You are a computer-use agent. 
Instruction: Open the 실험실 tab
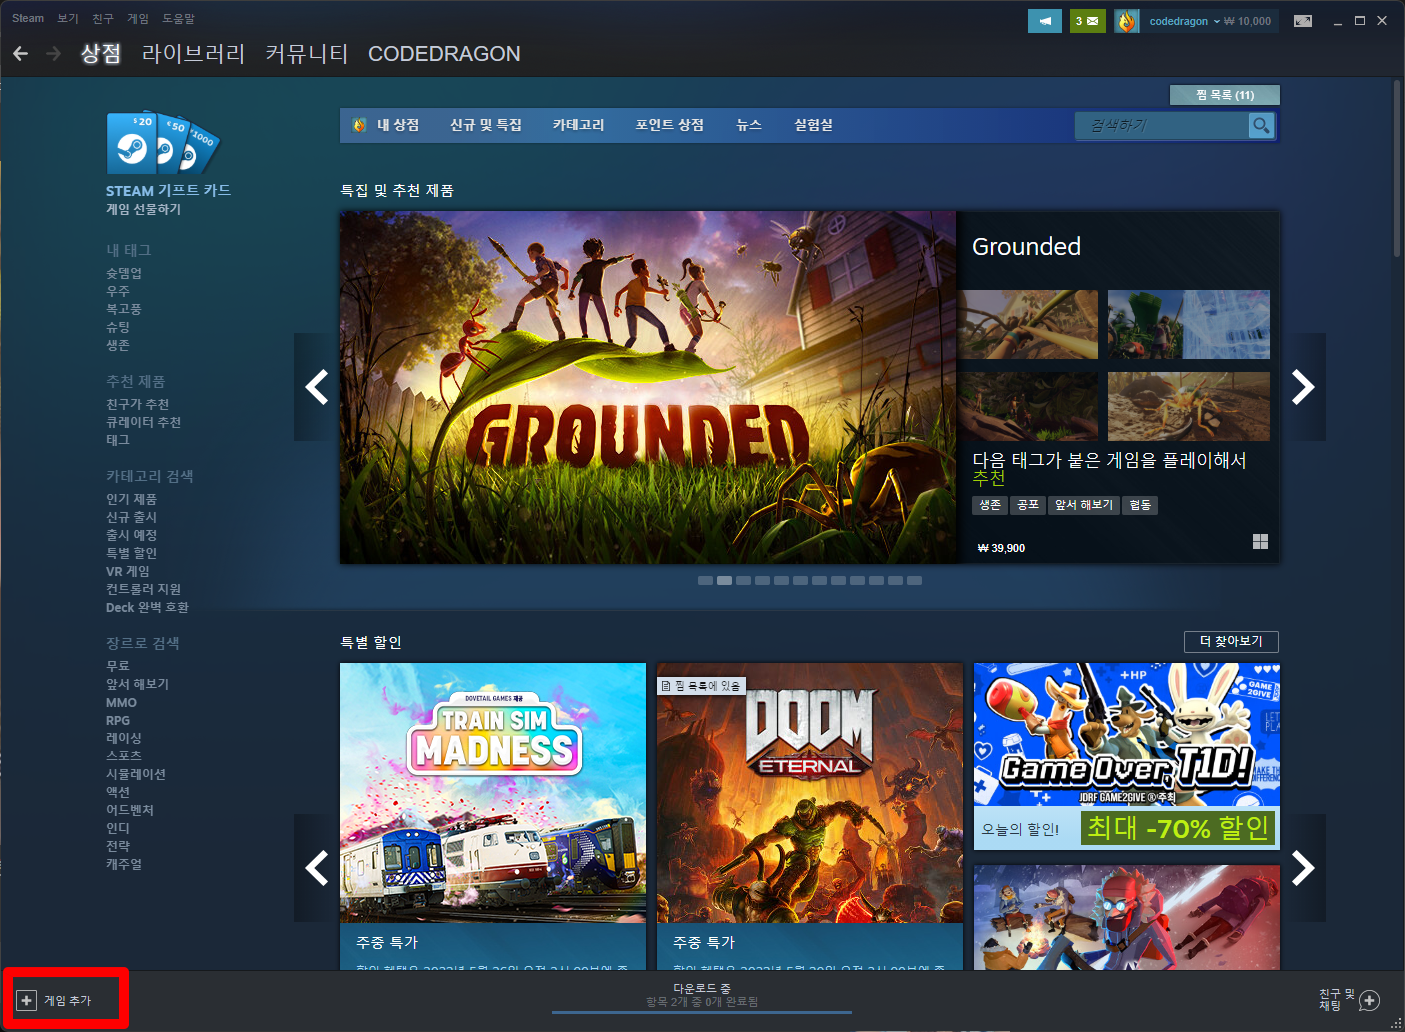813,125
